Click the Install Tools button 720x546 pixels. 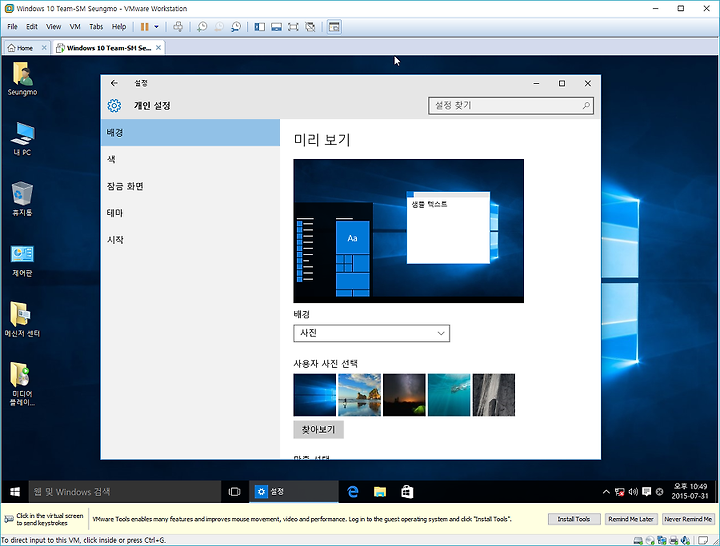tap(574, 519)
